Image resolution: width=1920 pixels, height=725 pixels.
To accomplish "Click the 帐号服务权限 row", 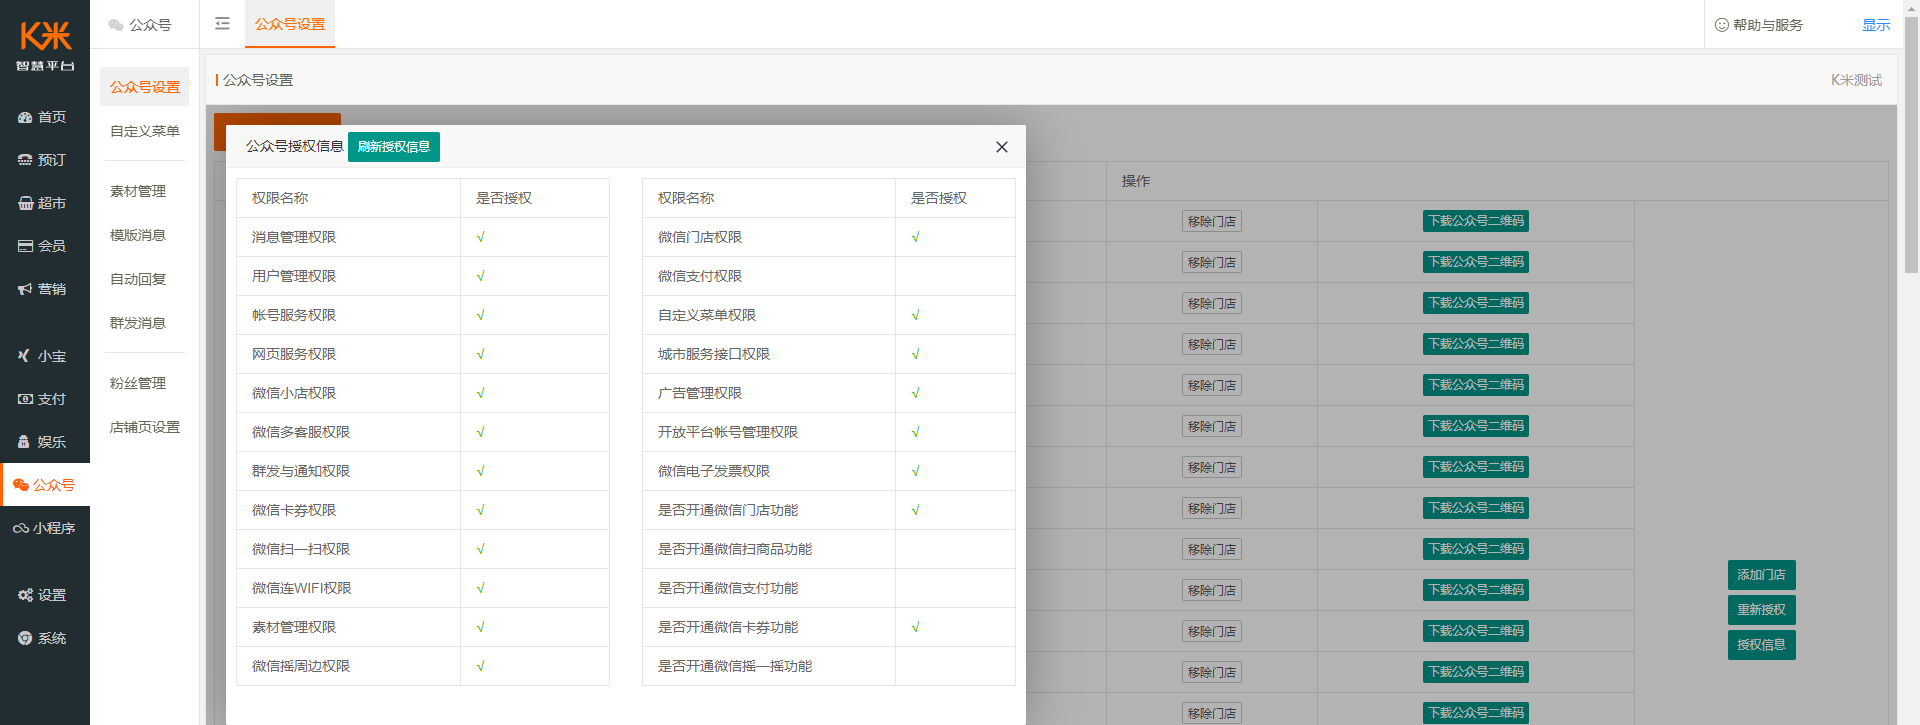I will pos(423,315).
